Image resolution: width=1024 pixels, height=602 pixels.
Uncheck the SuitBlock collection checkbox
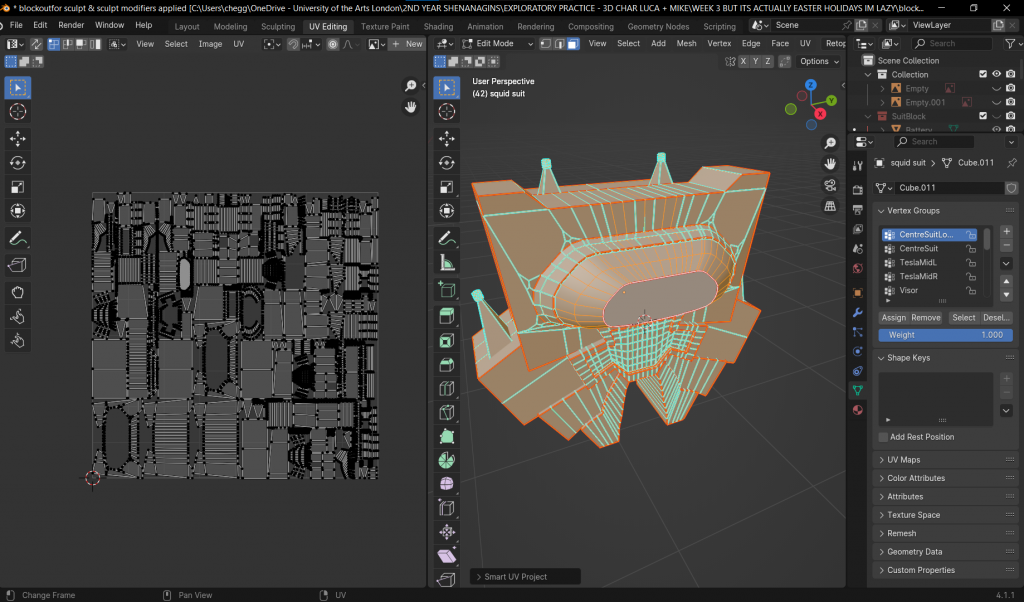click(983, 116)
